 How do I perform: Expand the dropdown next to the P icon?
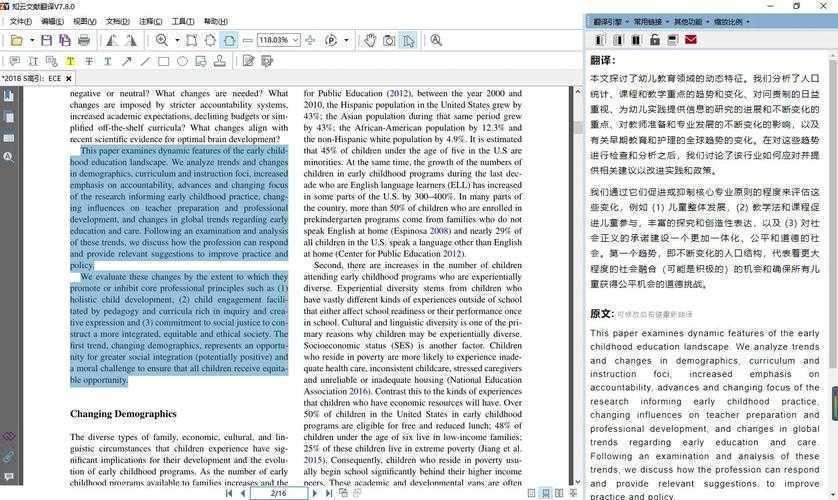tap(346, 41)
